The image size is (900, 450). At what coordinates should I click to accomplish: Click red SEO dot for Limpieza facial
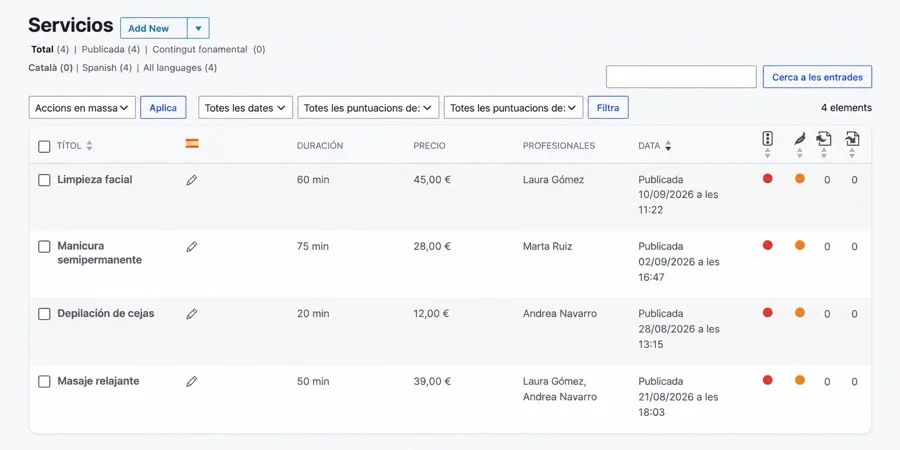point(767,179)
